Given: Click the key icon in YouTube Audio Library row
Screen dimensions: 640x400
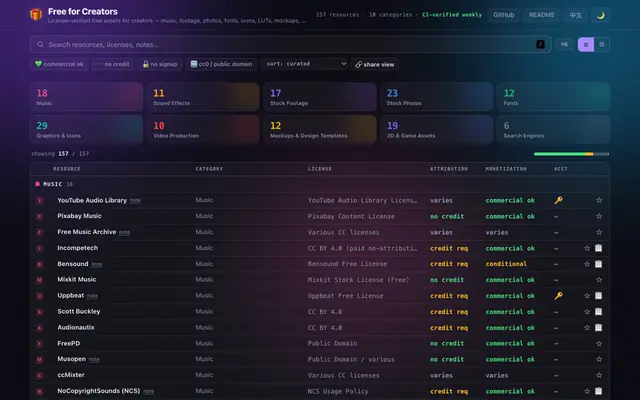Looking at the screenshot, I should [x=558, y=200].
